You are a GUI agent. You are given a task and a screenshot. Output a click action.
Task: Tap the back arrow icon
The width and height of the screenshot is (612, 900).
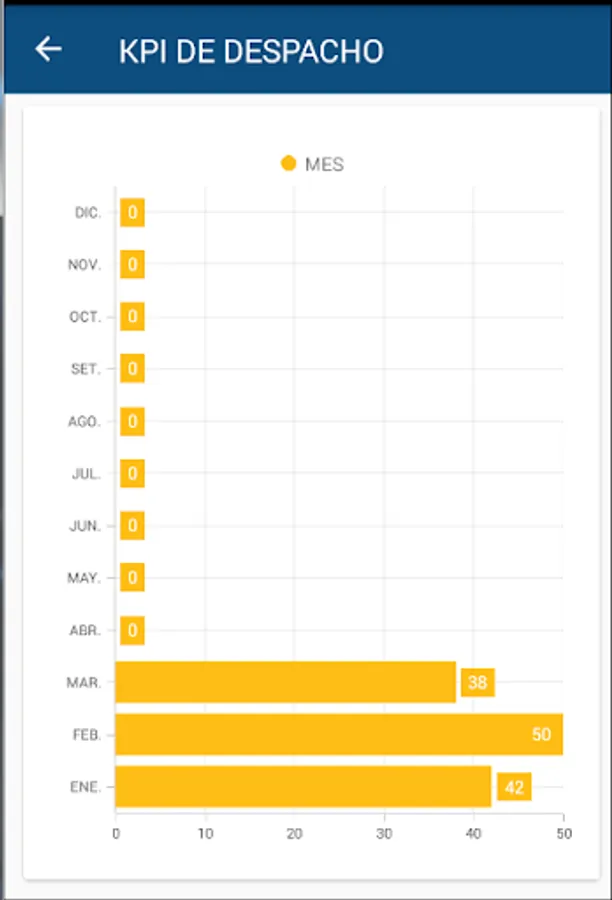(x=48, y=49)
